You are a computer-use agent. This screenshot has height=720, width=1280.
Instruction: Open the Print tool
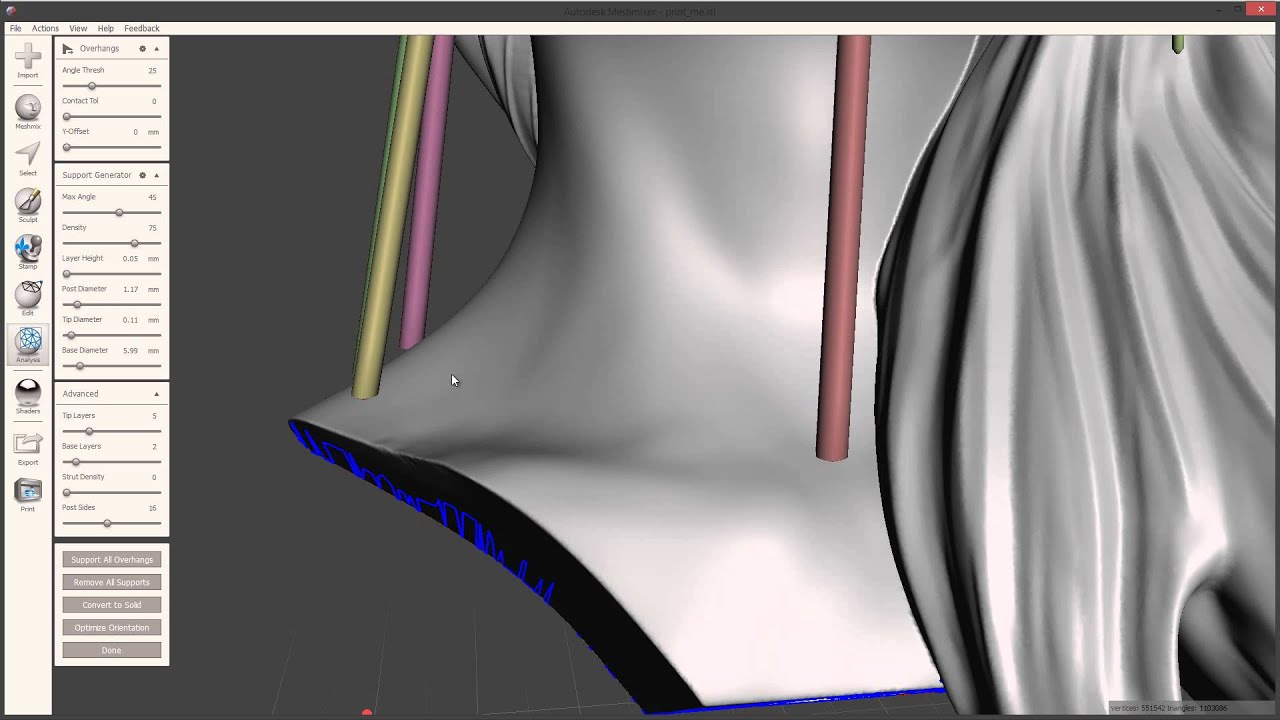[x=28, y=495]
